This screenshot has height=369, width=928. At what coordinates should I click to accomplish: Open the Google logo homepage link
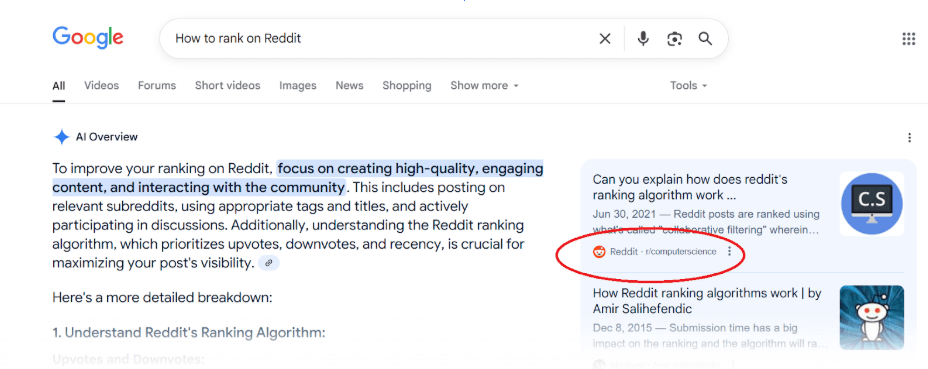pyautogui.click(x=88, y=38)
